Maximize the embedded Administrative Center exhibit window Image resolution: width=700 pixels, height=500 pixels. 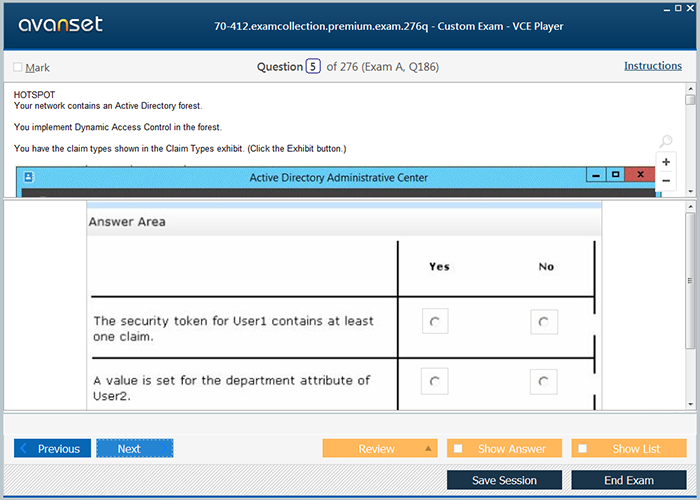pyautogui.click(x=615, y=175)
